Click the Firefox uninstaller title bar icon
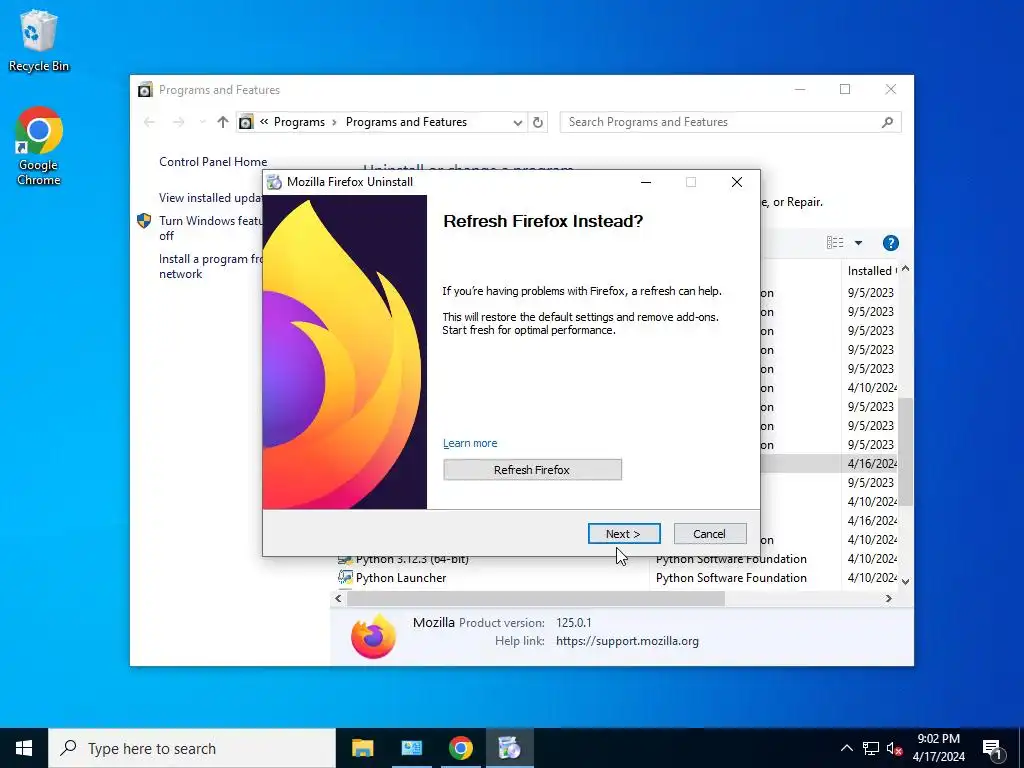The width and height of the screenshot is (1024, 768). coord(274,182)
